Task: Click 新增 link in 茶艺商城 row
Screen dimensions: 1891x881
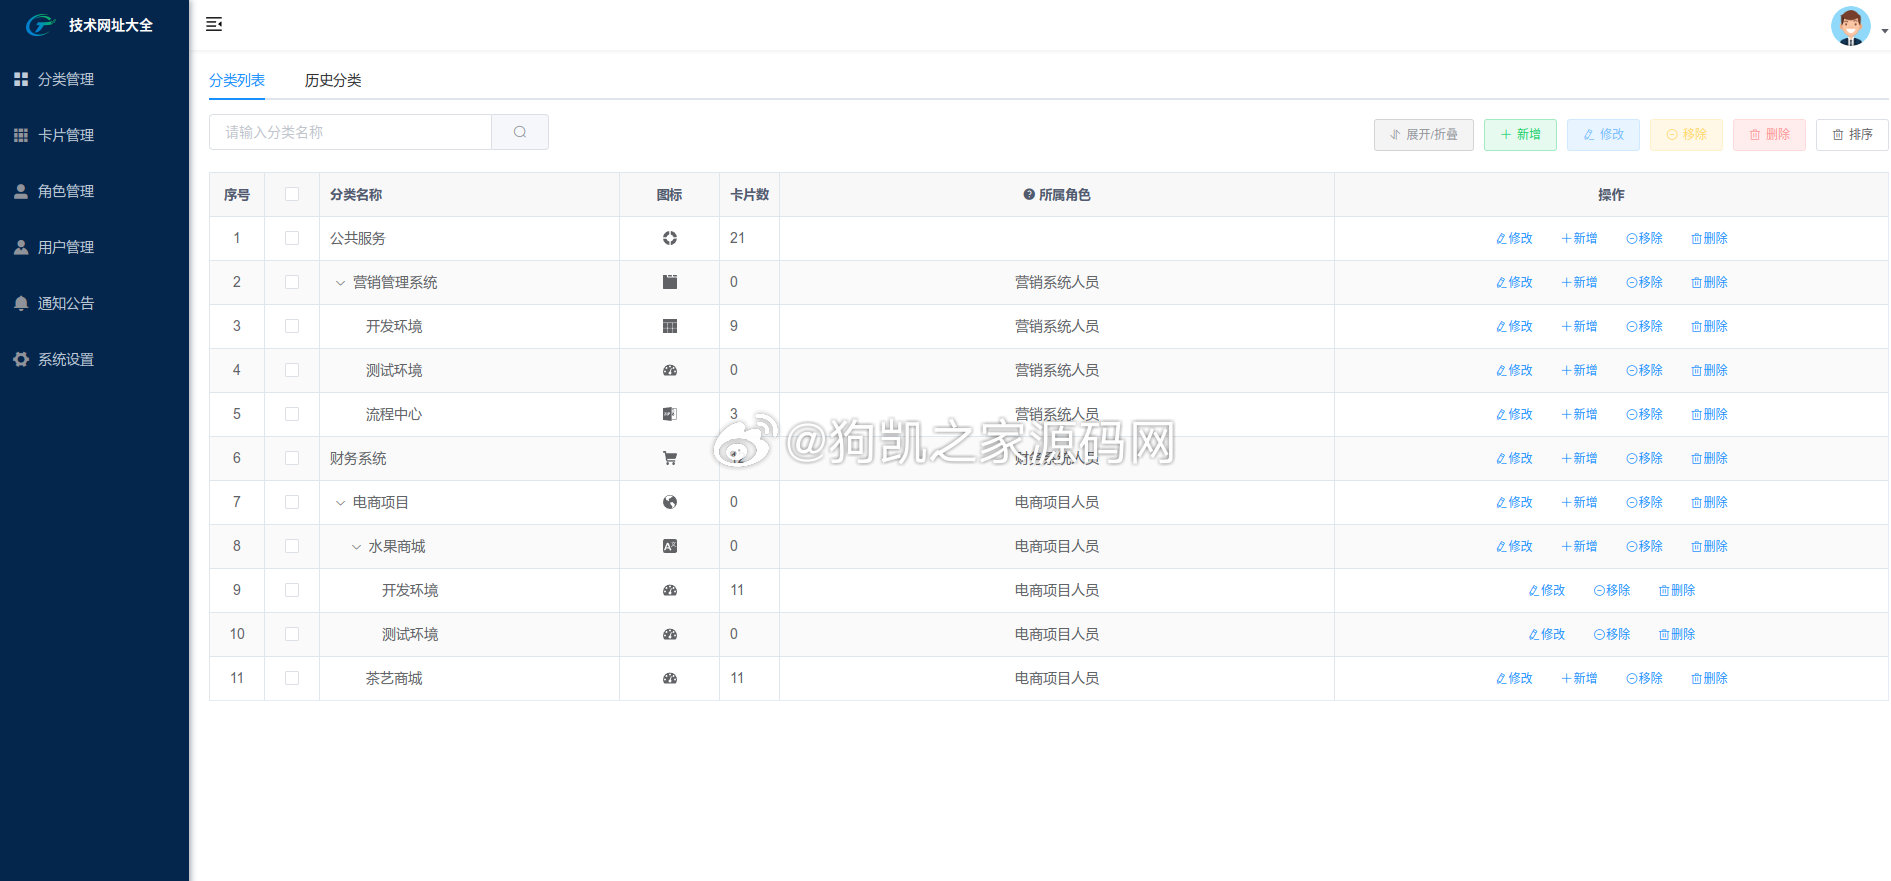Action: [x=1579, y=678]
